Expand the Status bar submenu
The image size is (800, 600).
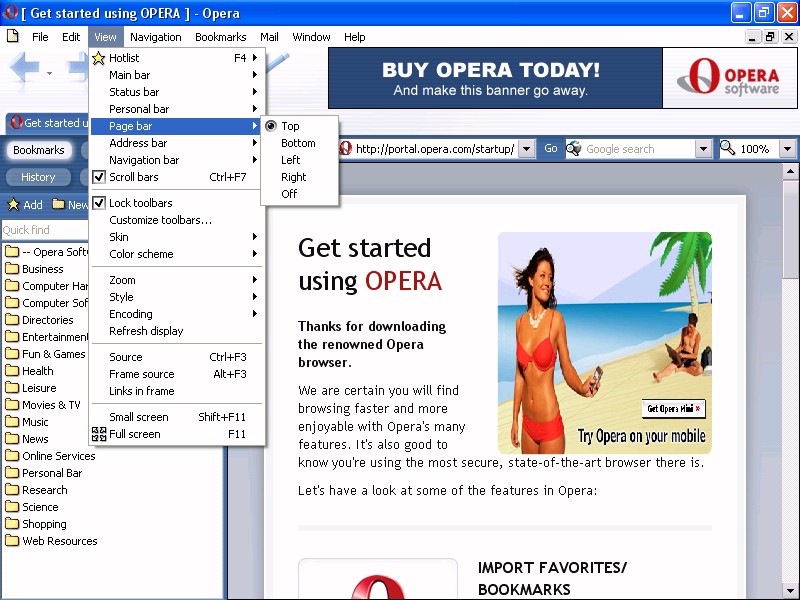(x=177, y=92)
